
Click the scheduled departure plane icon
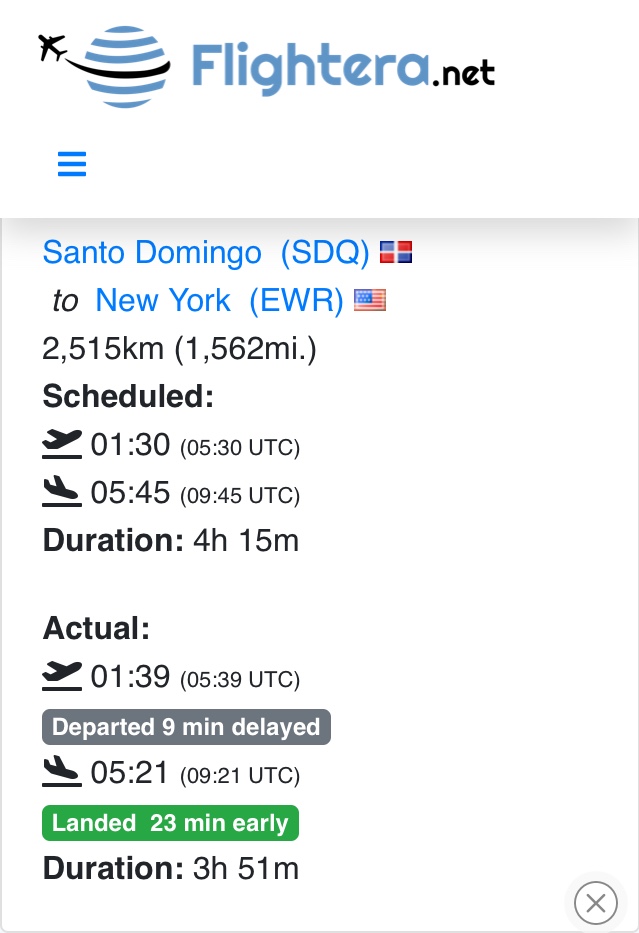point(62,445)
